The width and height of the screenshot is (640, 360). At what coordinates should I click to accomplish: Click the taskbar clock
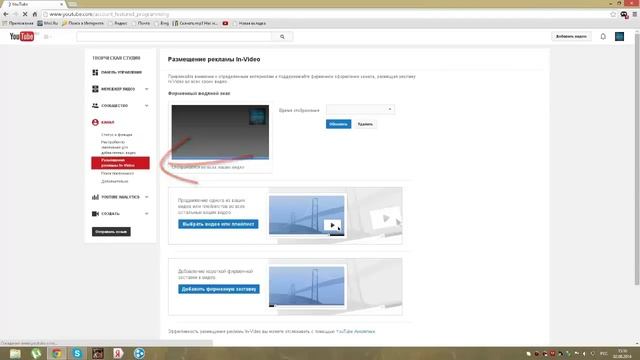pyautogui.click(x=622, y=353)
